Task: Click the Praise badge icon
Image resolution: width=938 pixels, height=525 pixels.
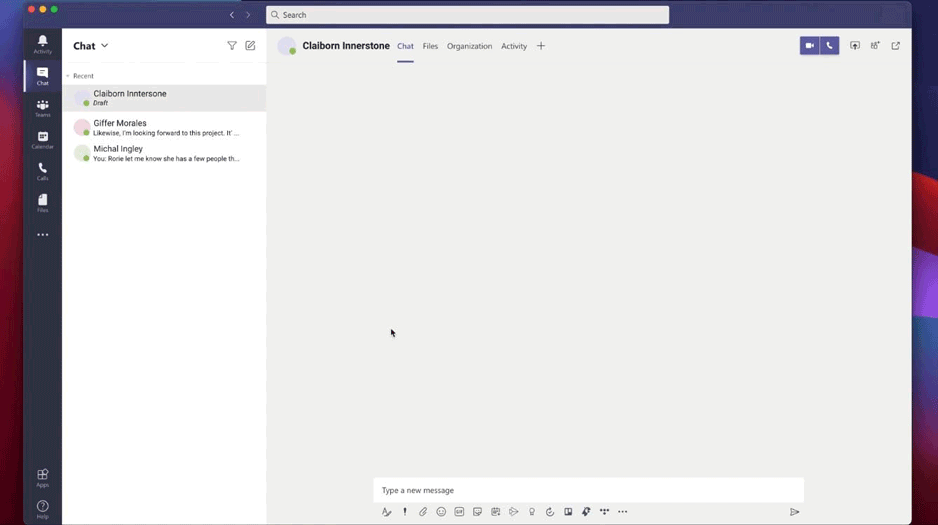Action: pos(532,512)
